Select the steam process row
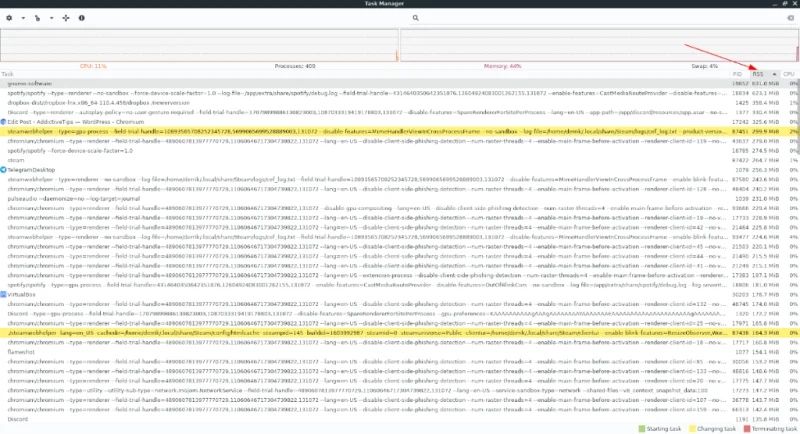Screen dimensions: 800x434 tap(398, 160)
